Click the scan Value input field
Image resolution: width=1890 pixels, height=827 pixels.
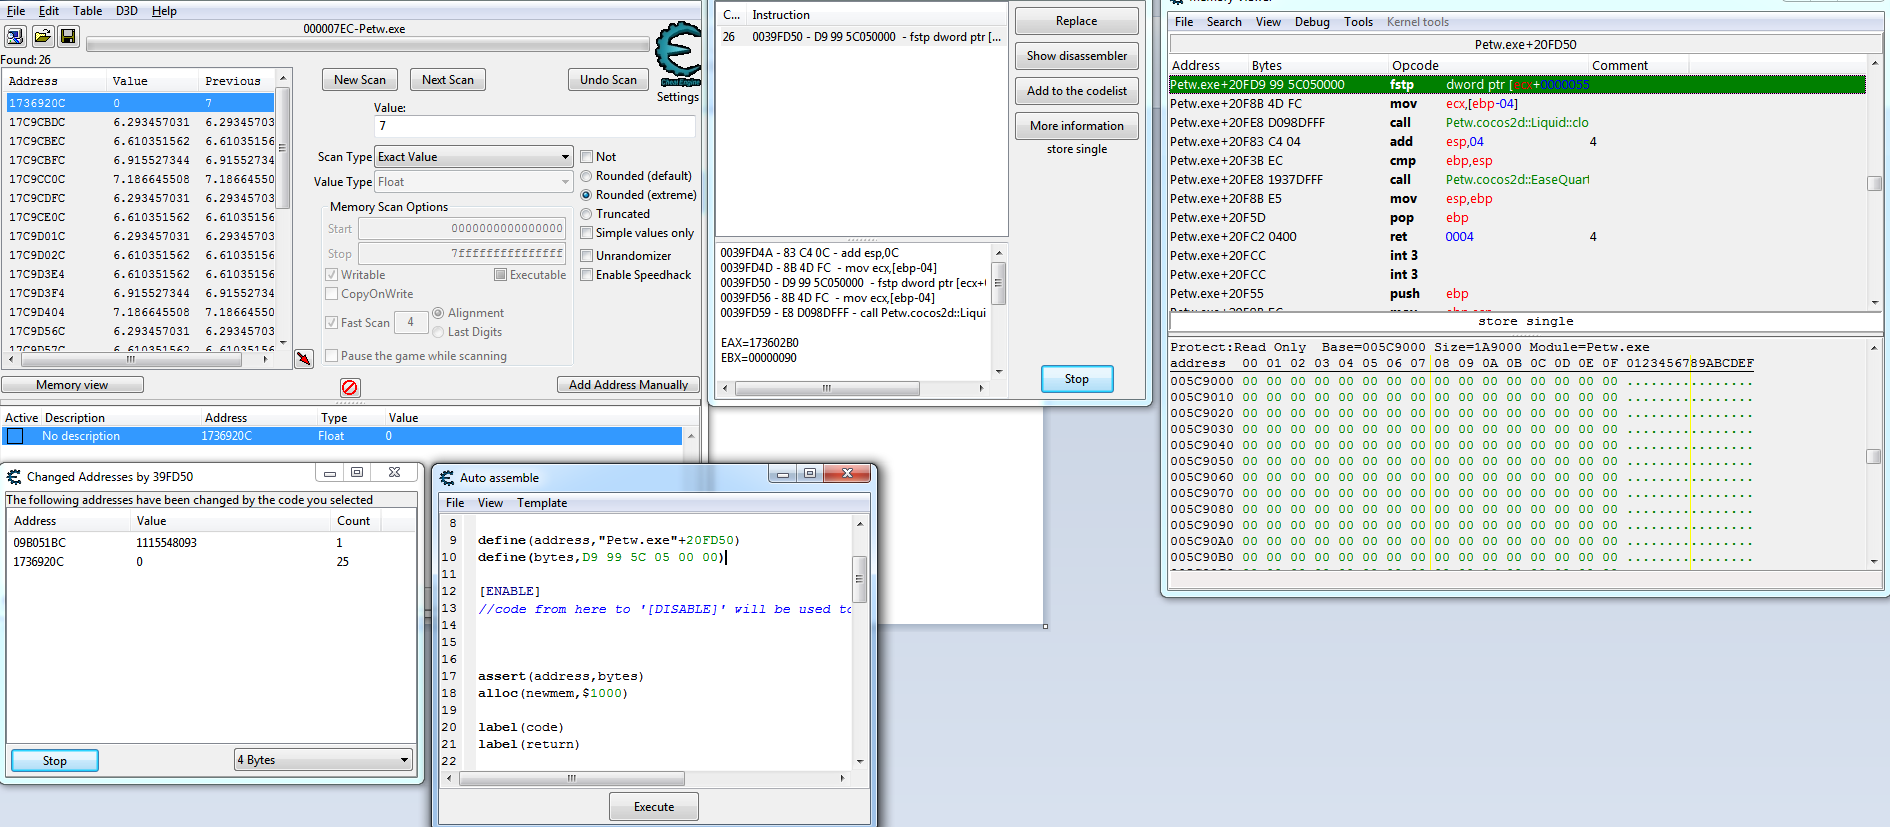pos(534,126)
